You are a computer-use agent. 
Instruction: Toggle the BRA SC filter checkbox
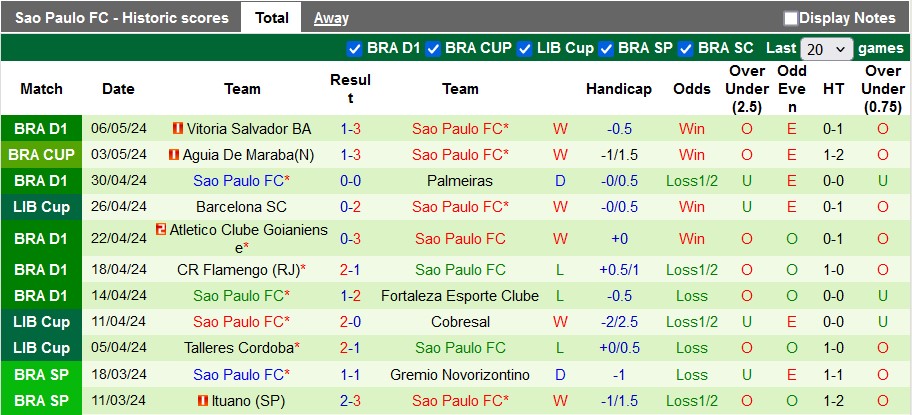click(x=686, y=48)
